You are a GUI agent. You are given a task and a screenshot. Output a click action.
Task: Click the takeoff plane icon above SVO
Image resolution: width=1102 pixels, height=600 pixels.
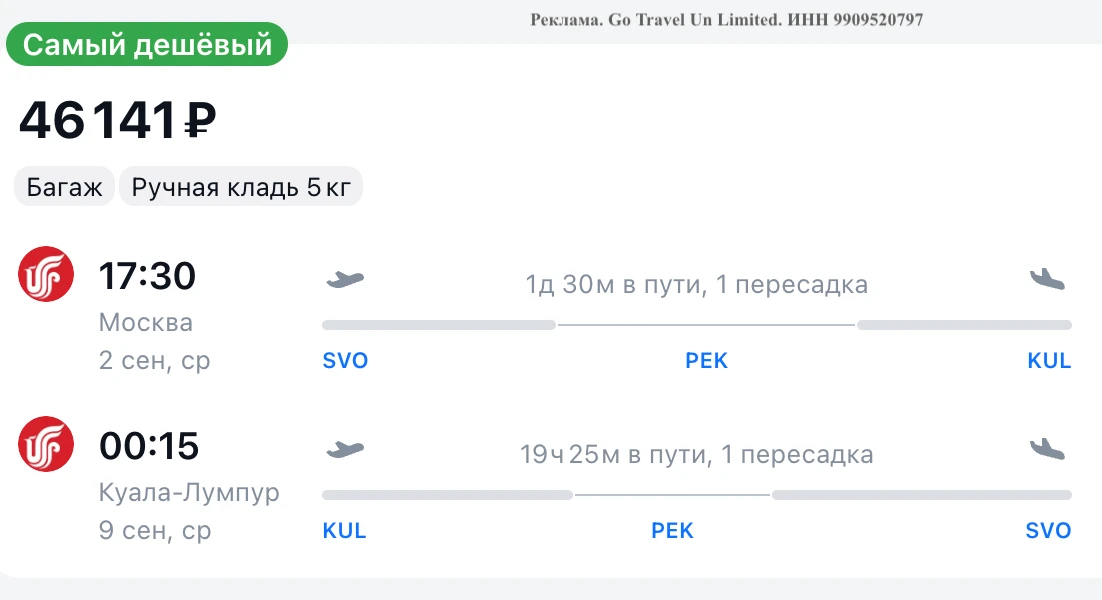(x=345, y=280)
